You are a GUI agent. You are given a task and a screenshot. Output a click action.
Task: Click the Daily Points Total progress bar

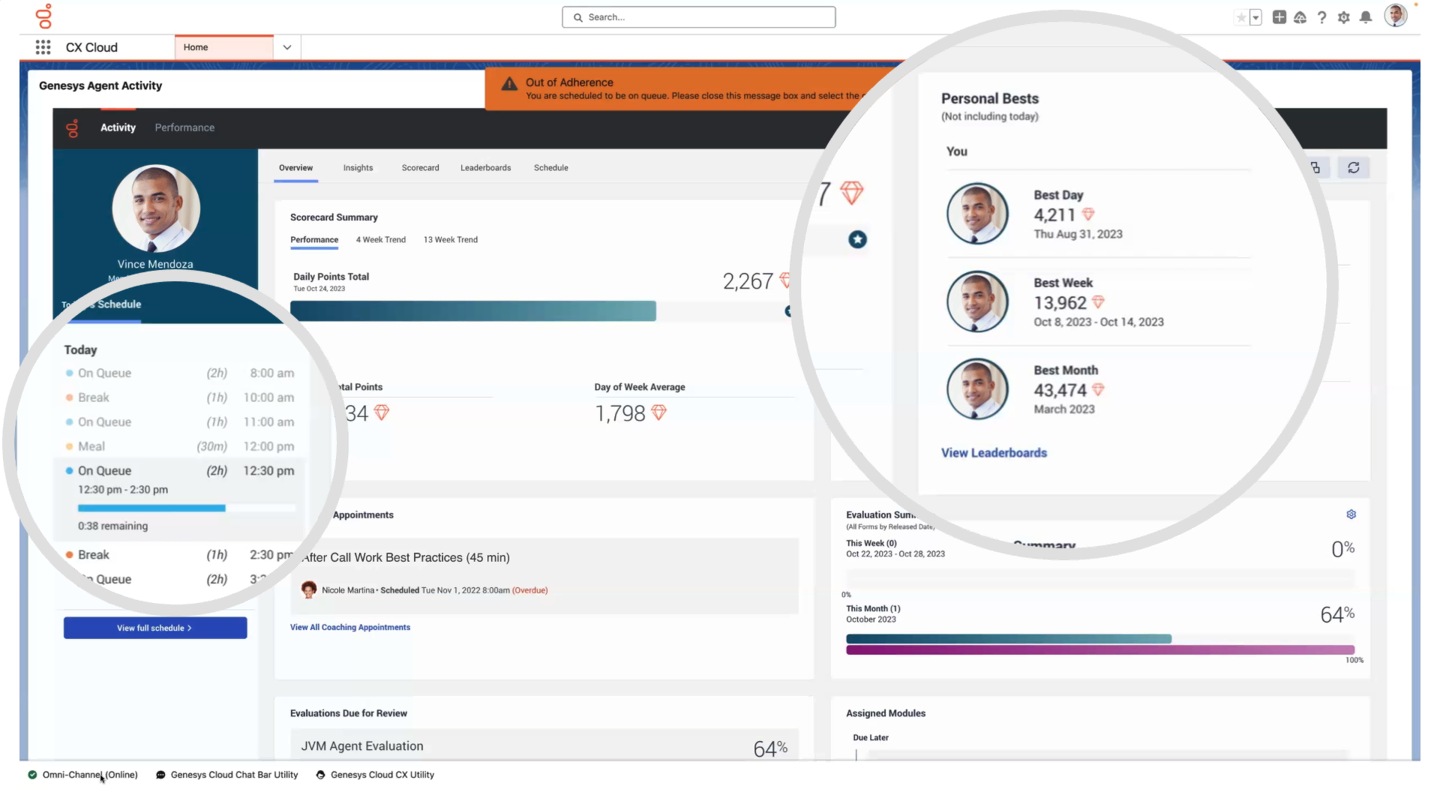coord(473,311)
